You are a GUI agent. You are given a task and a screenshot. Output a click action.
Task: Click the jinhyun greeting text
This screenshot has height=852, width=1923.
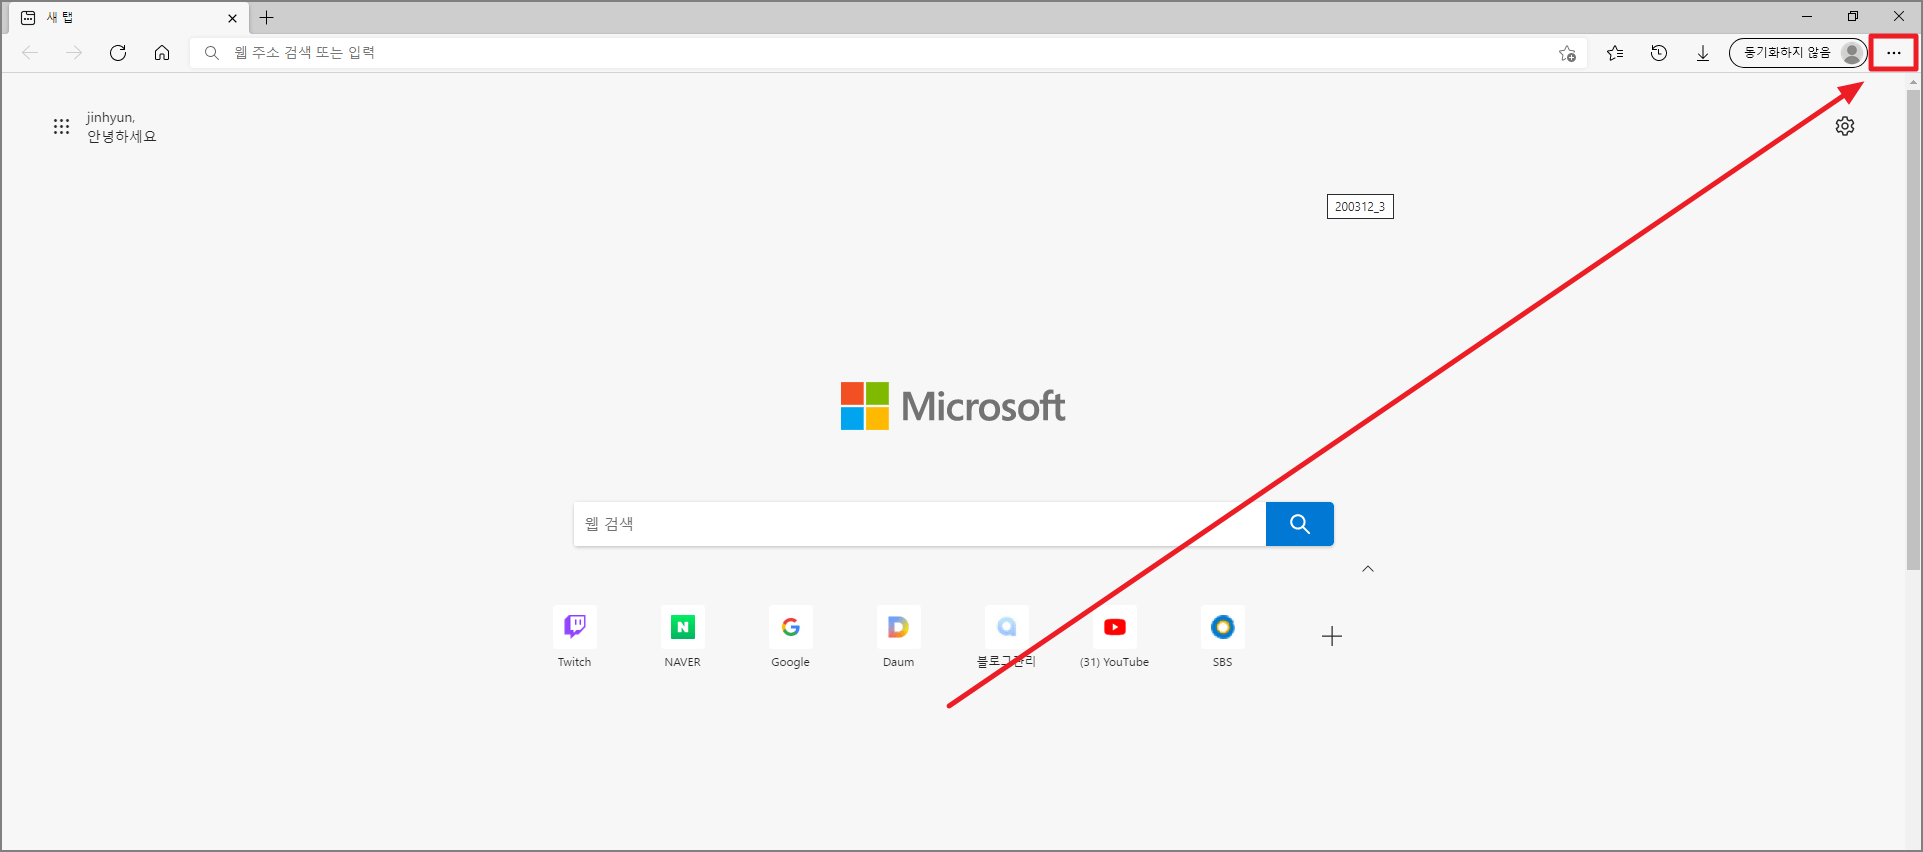121,127
